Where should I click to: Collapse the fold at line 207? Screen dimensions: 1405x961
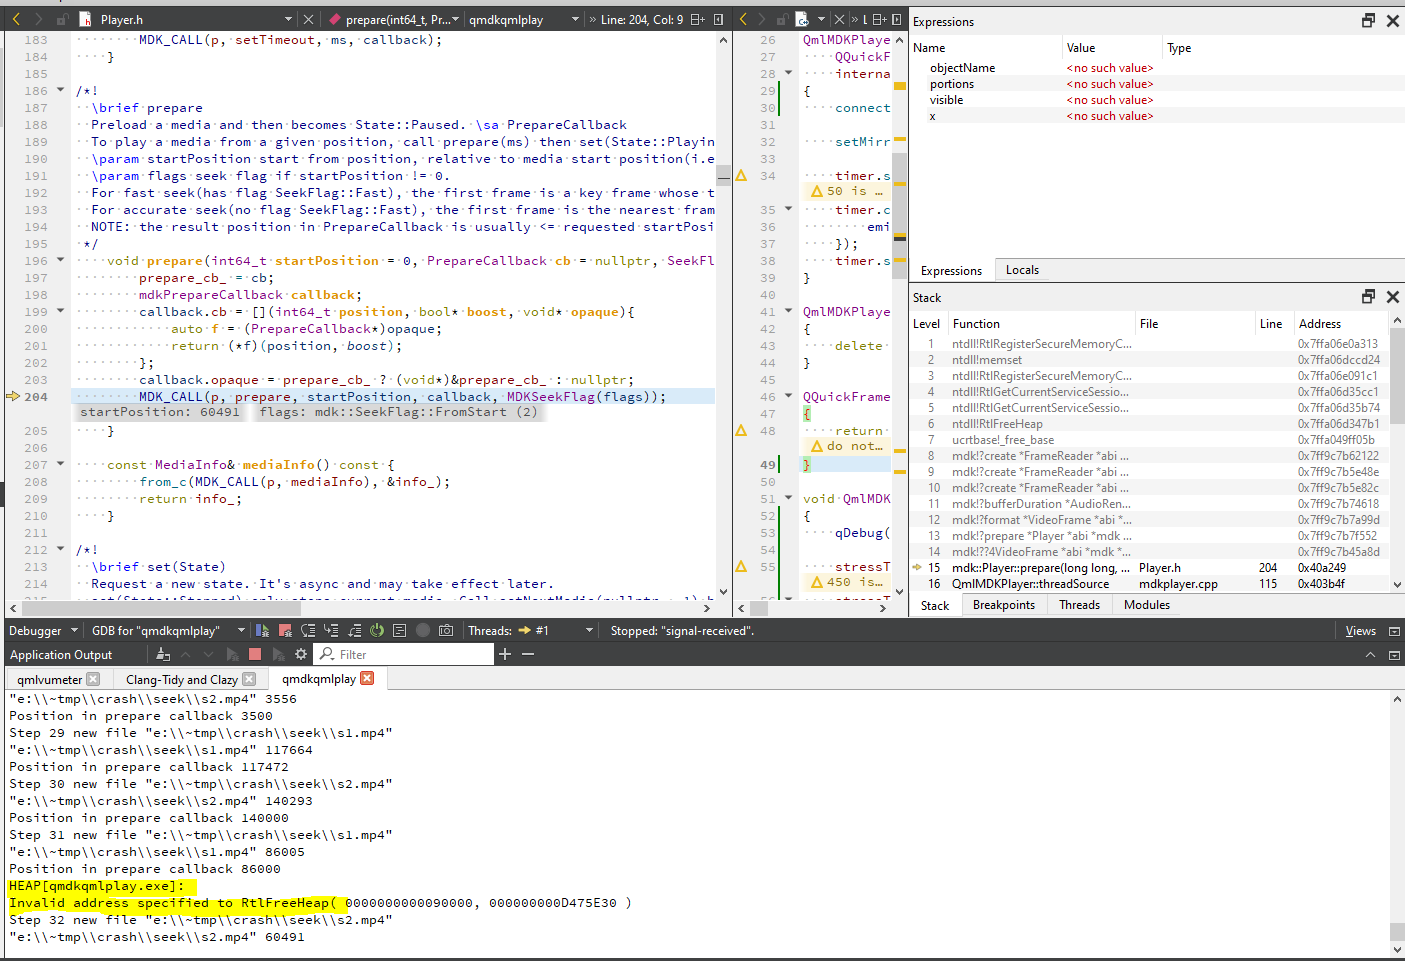[x=60, y=464]
